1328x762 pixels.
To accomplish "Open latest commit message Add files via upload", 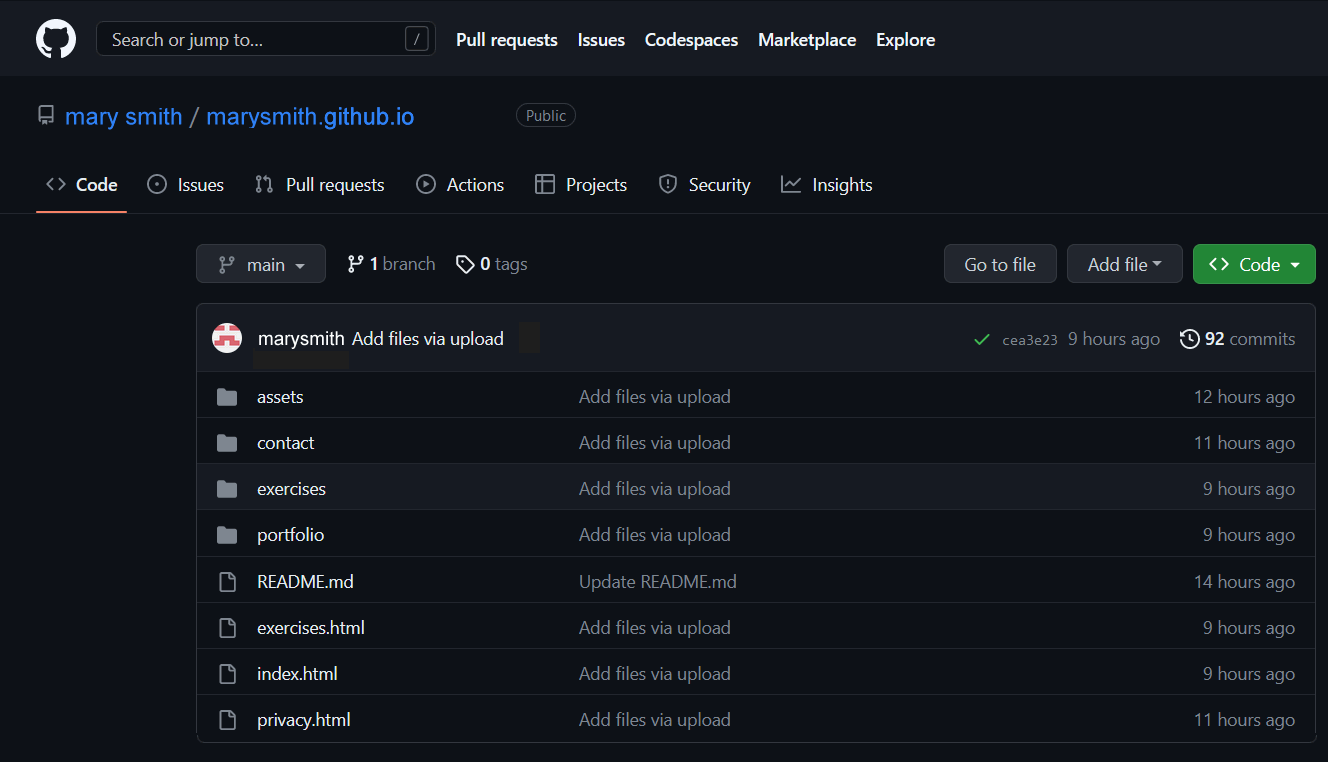I will (428, 339).
